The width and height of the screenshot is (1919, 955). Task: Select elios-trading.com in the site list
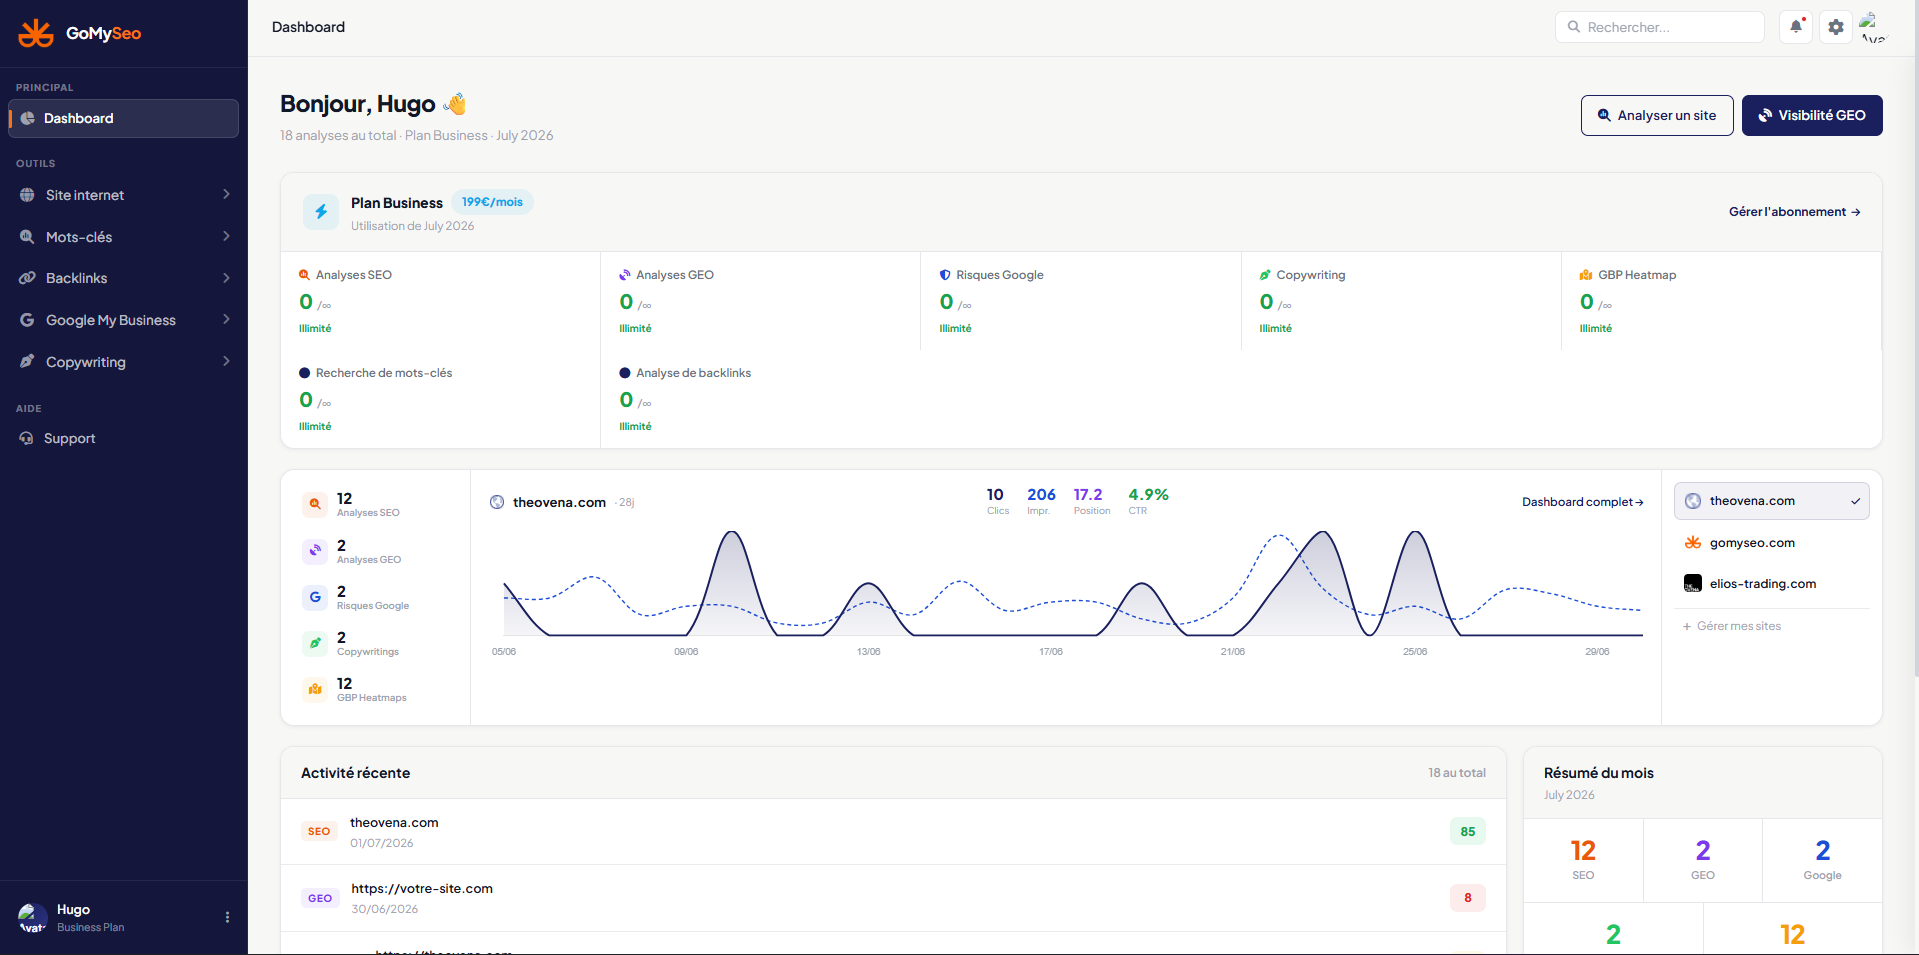(x=1771, y=584)
